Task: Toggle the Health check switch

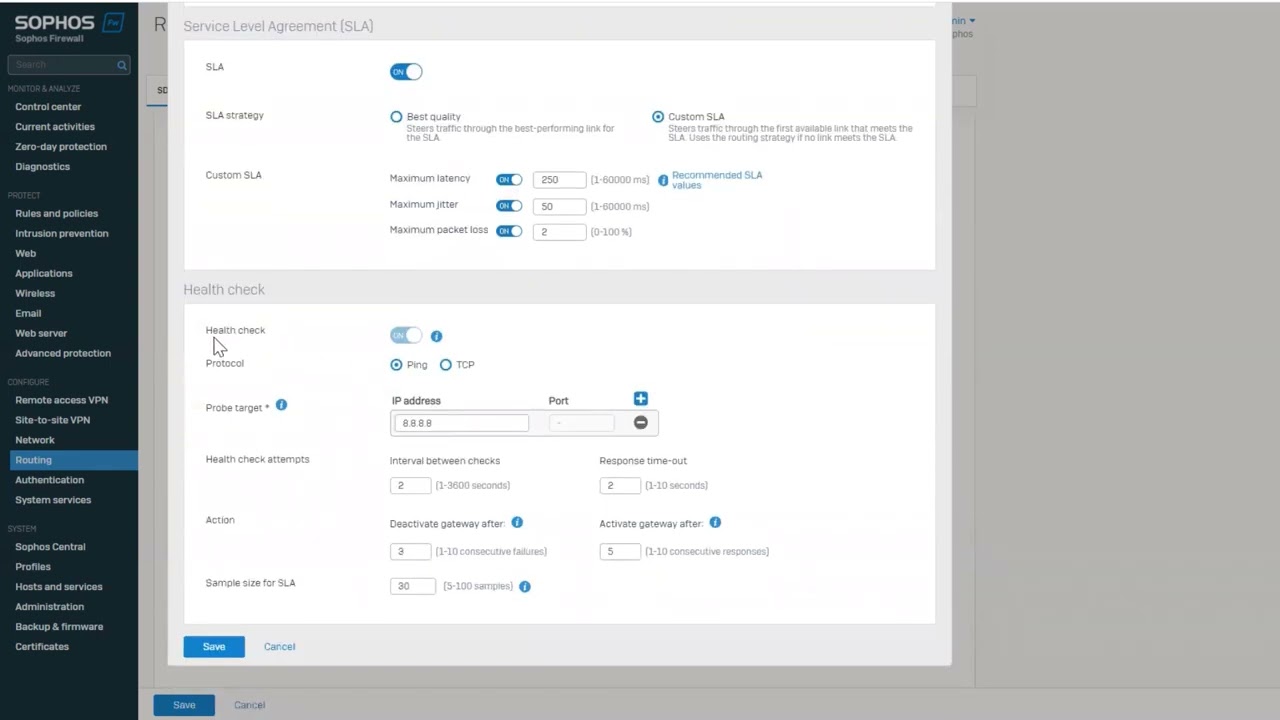Action: pos(406,336)
